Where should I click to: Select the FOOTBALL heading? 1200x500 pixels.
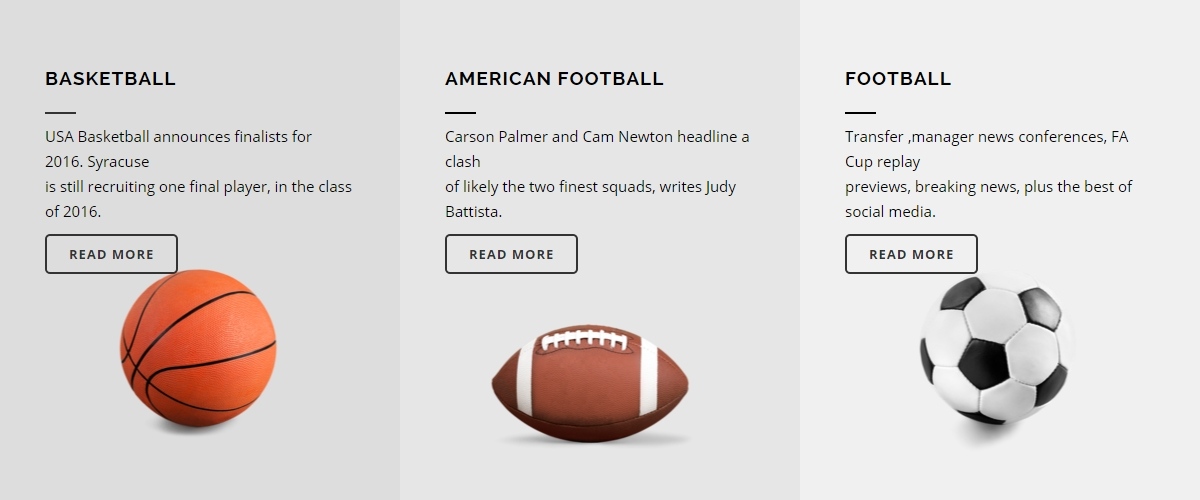[x=898, y=79]
